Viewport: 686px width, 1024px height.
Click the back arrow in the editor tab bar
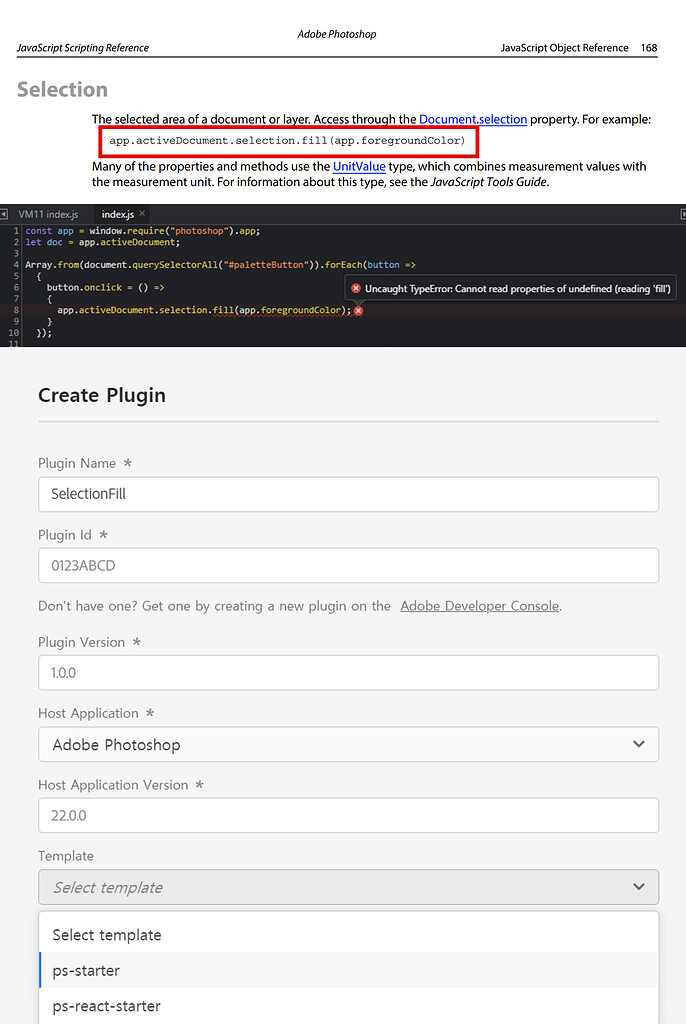tap(6, 213)
